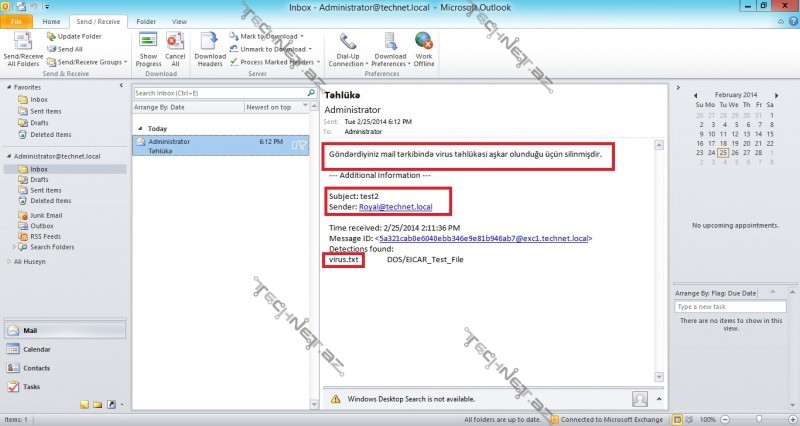The image size is (800, 426).
Task: Collapse Administrator@technet.local mailbox tree
Action: point(9,156)
